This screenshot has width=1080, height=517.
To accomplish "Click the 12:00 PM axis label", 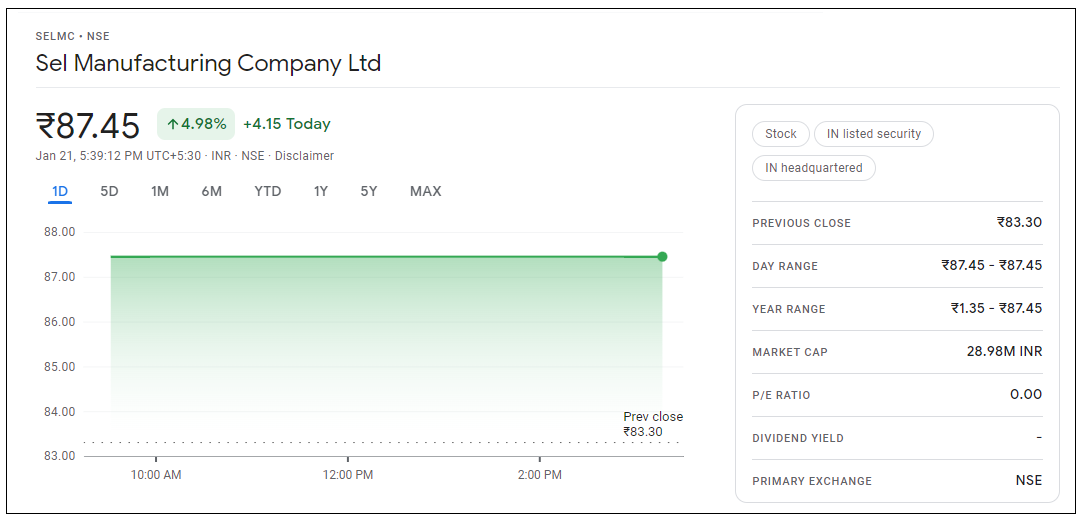I will click(x=348, y=475).
